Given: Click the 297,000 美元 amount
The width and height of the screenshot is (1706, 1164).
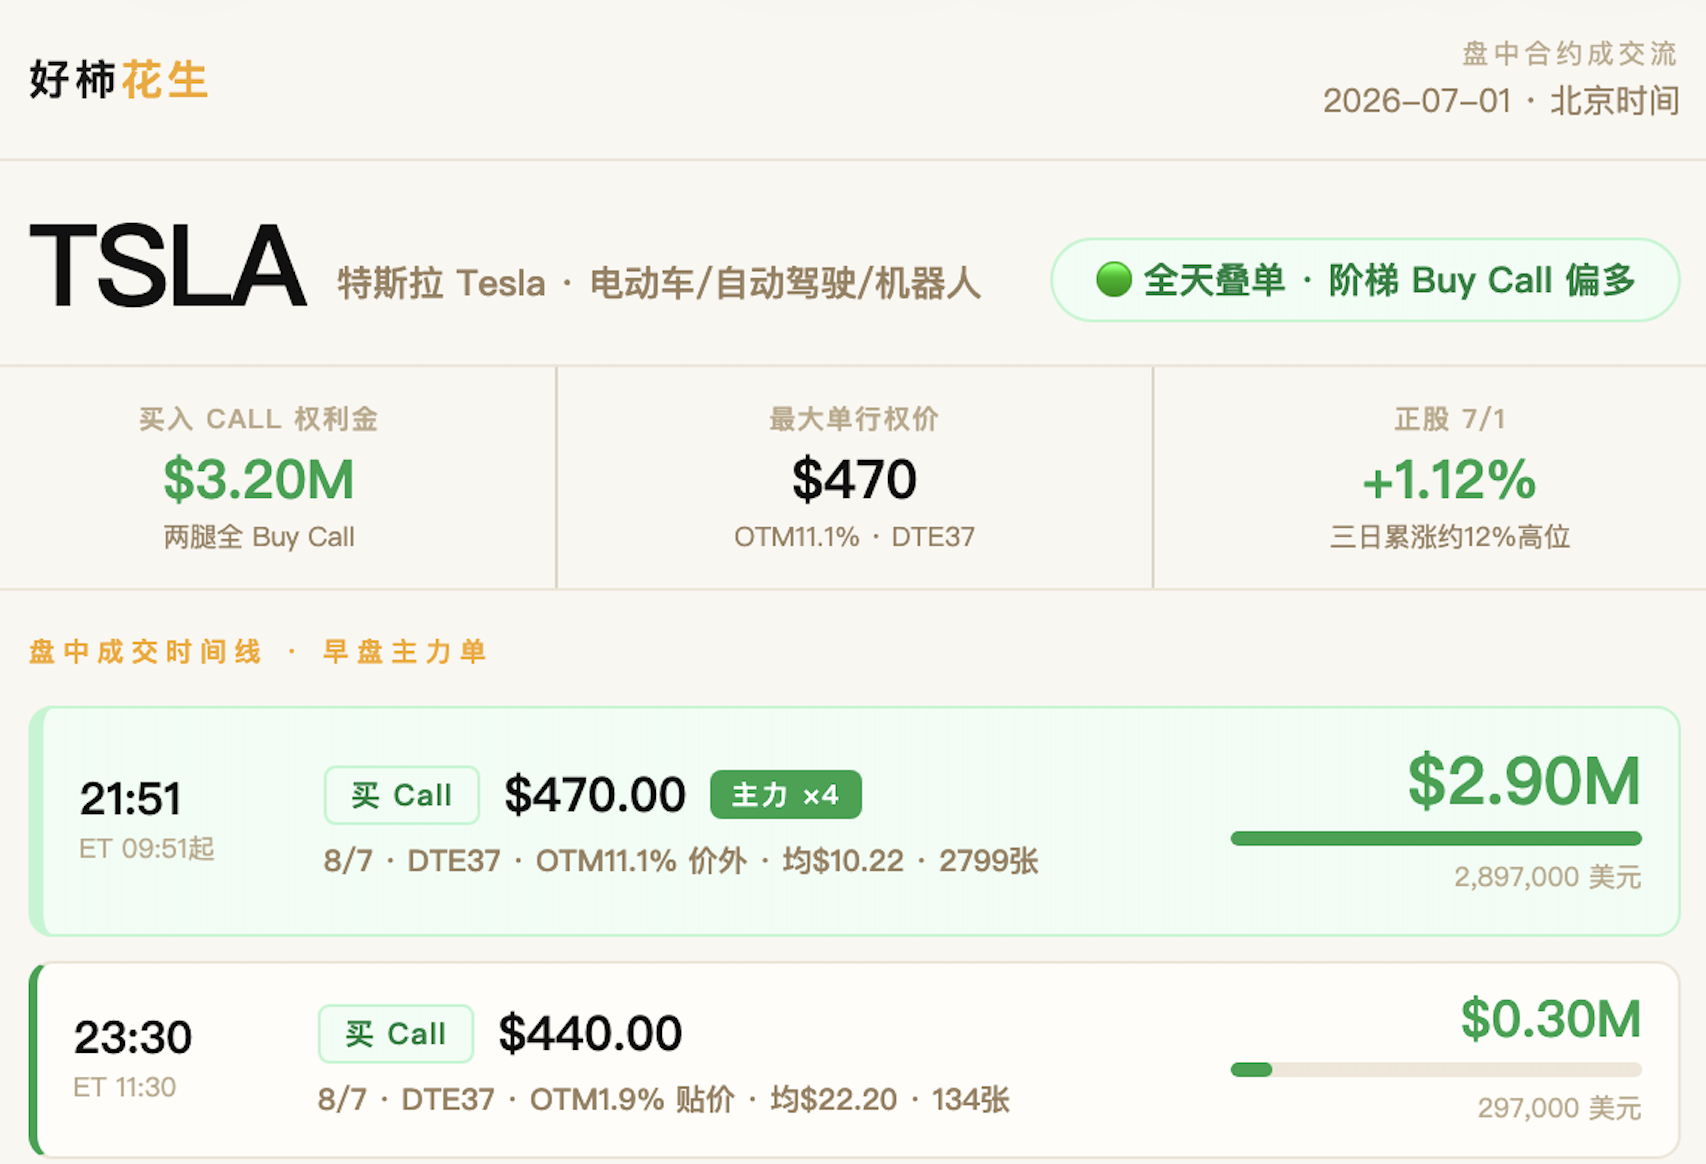Looking at the screenshot, I should (x=1560, y=1108).
